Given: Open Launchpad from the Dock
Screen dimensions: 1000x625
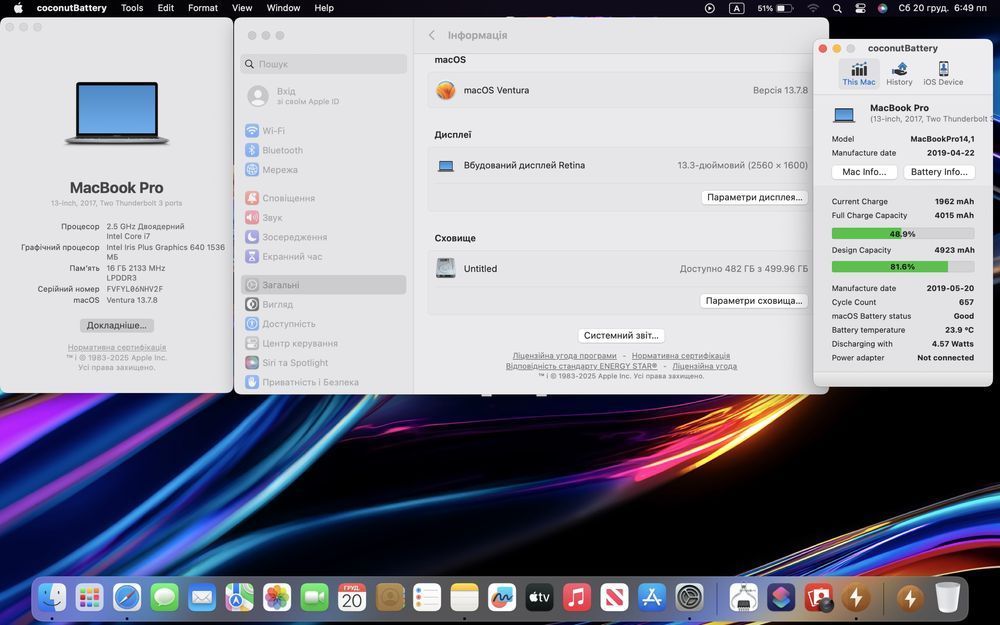Looking at the screenshot, I should (x=89, y=598).
